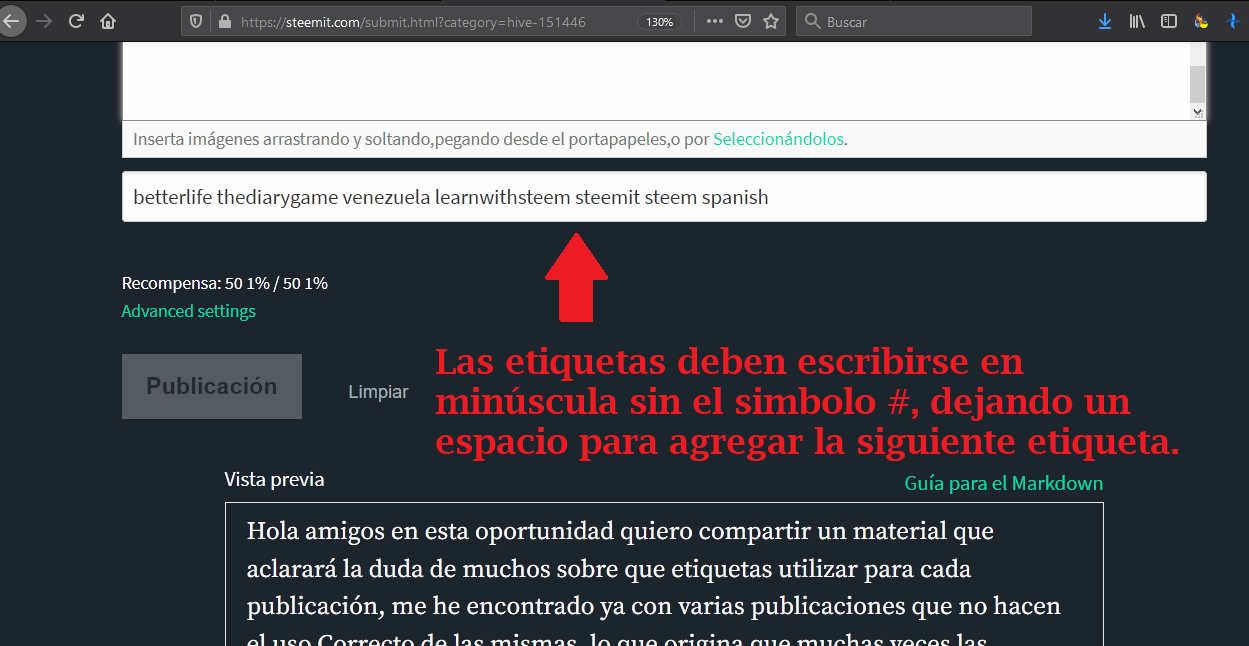
Task: Open Advanced settings link
Action: [x=188, y=311]
